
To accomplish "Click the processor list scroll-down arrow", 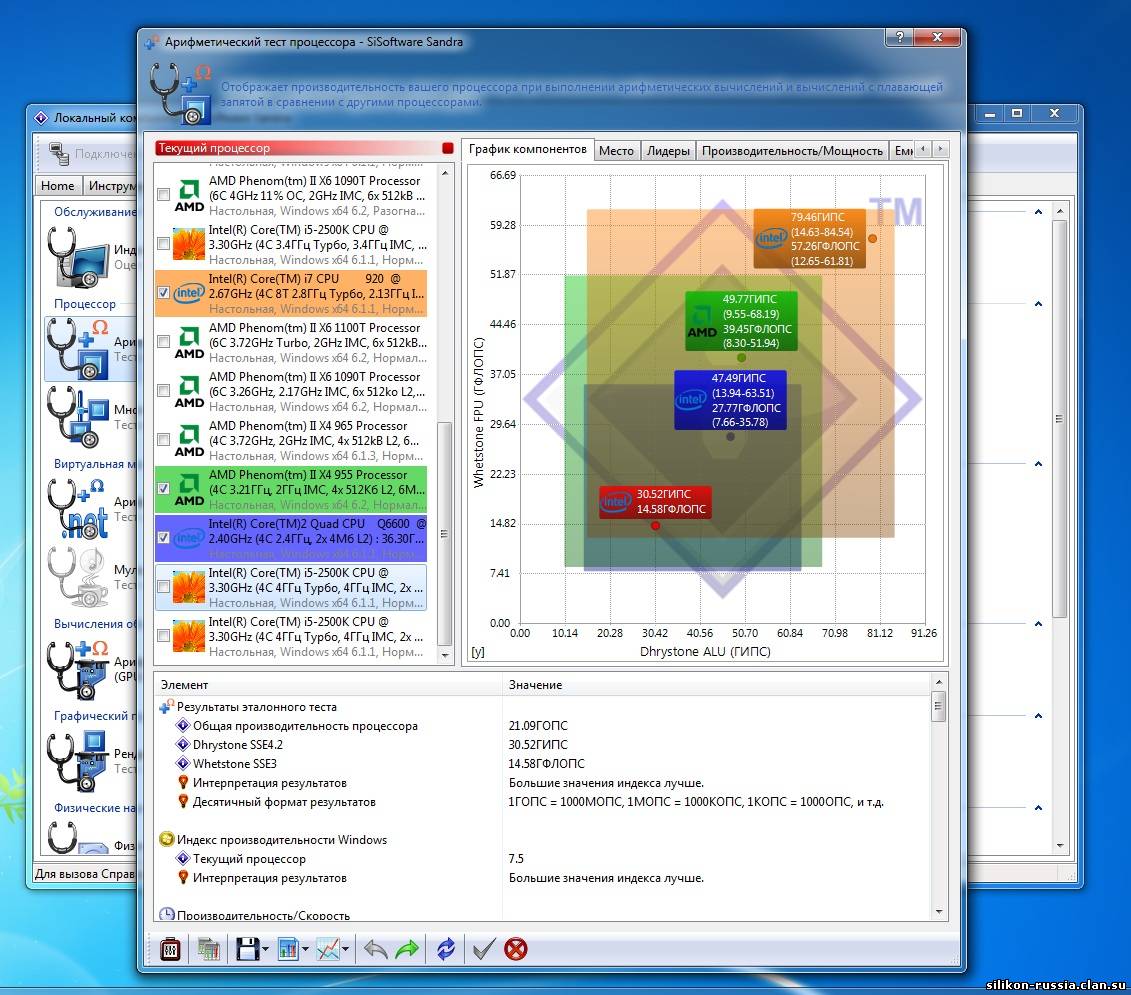I will (x=445, y=656).
